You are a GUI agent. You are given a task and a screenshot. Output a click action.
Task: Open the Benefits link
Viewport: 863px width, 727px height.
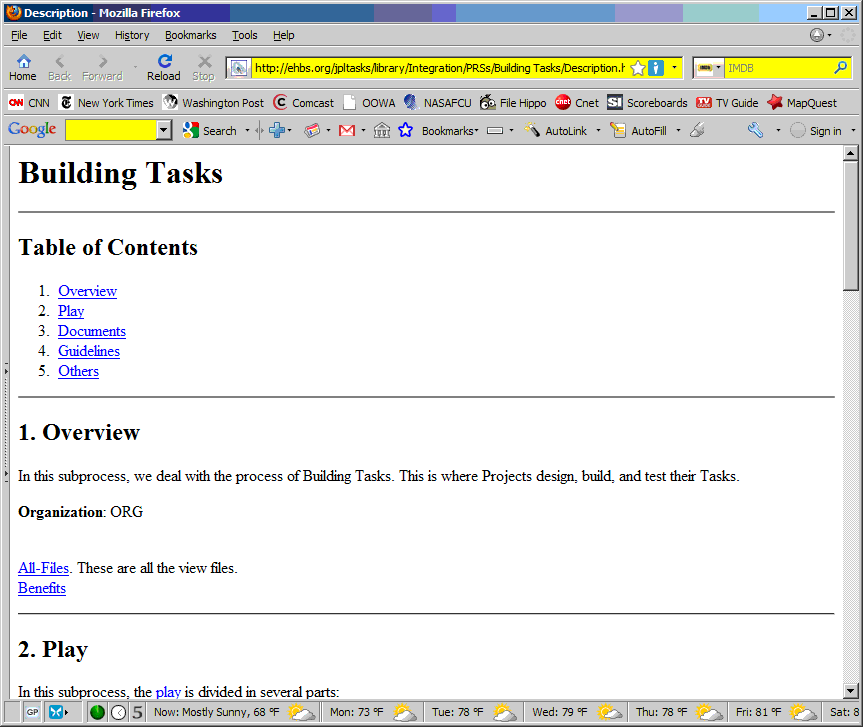[x=42, y=588]
